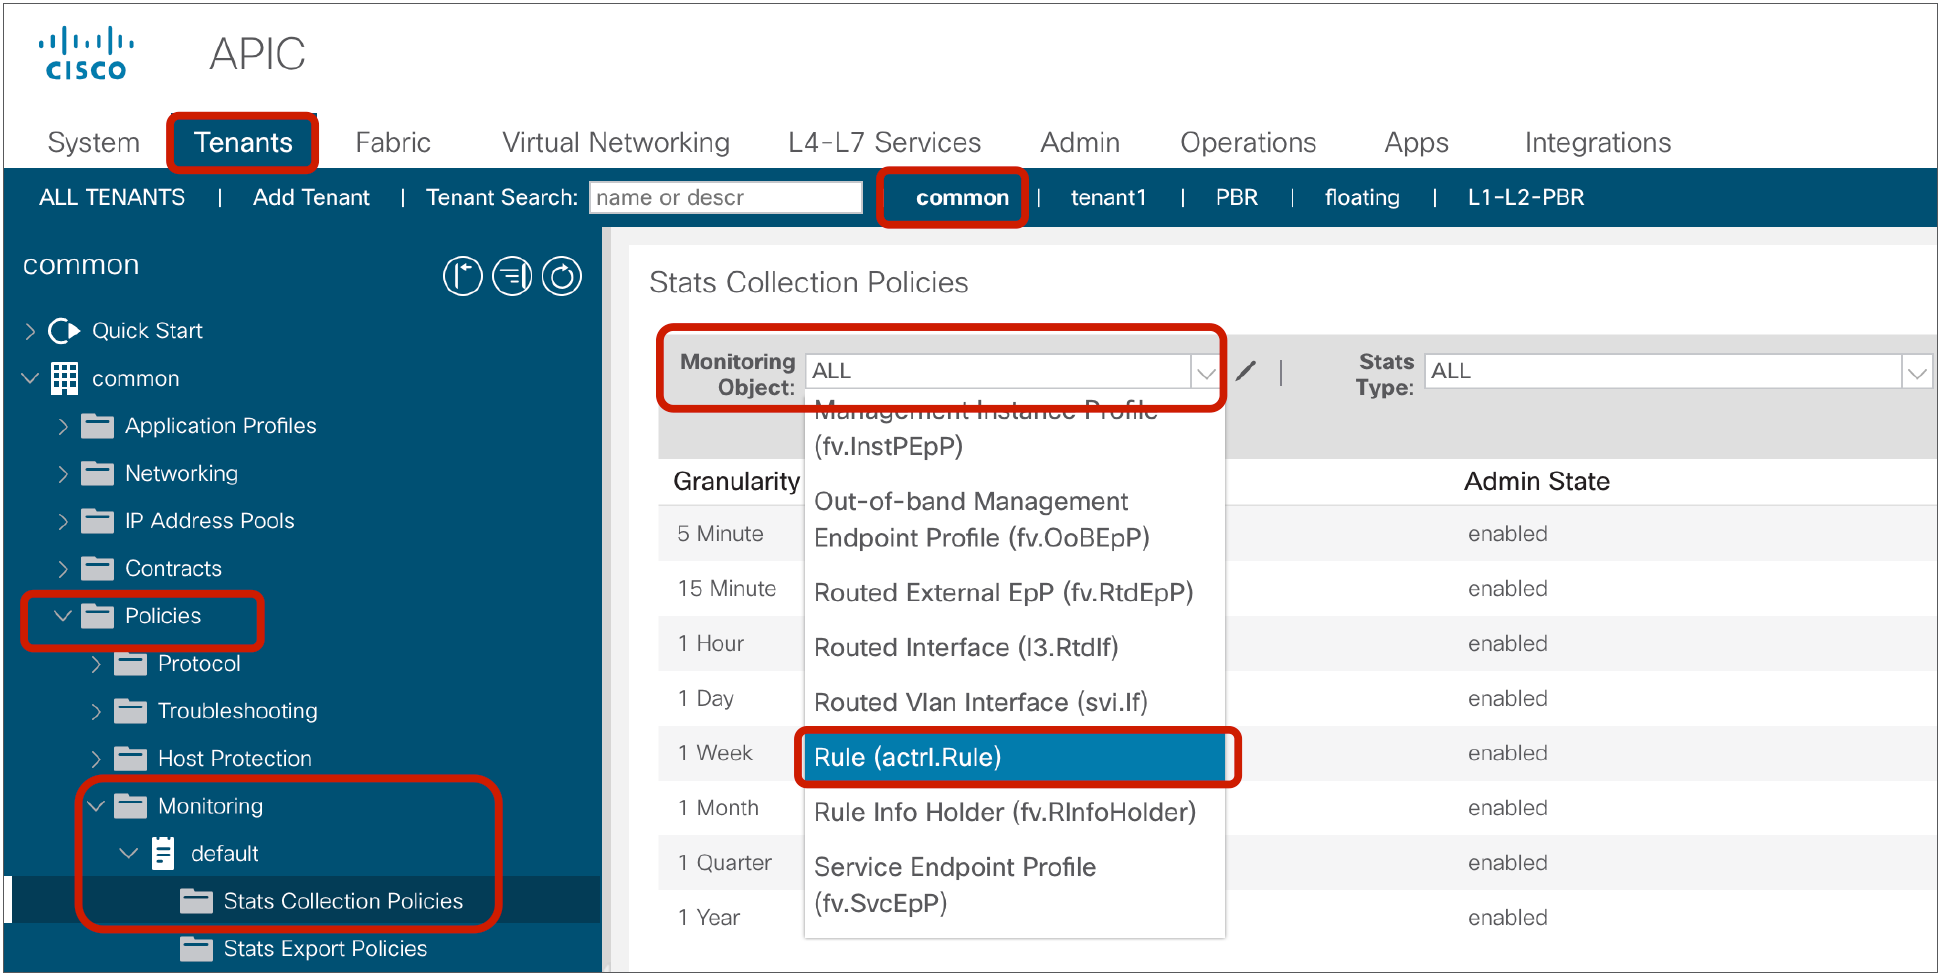The width and height of the screenshot is (1941, 976).
Task: Expand the IP Address Pools chevron
Action: pyautogui.click(x=63, y=521)
